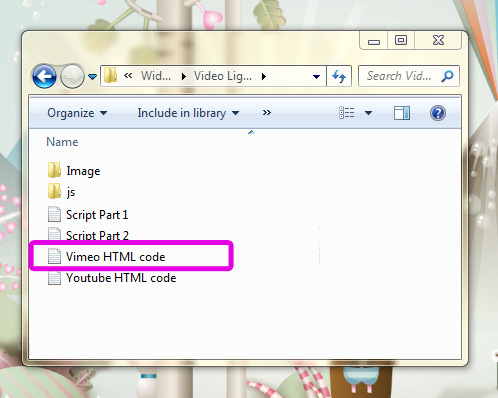Select Script Part 1 file icon
498x398 pixels.
click(x=54, y=214)
